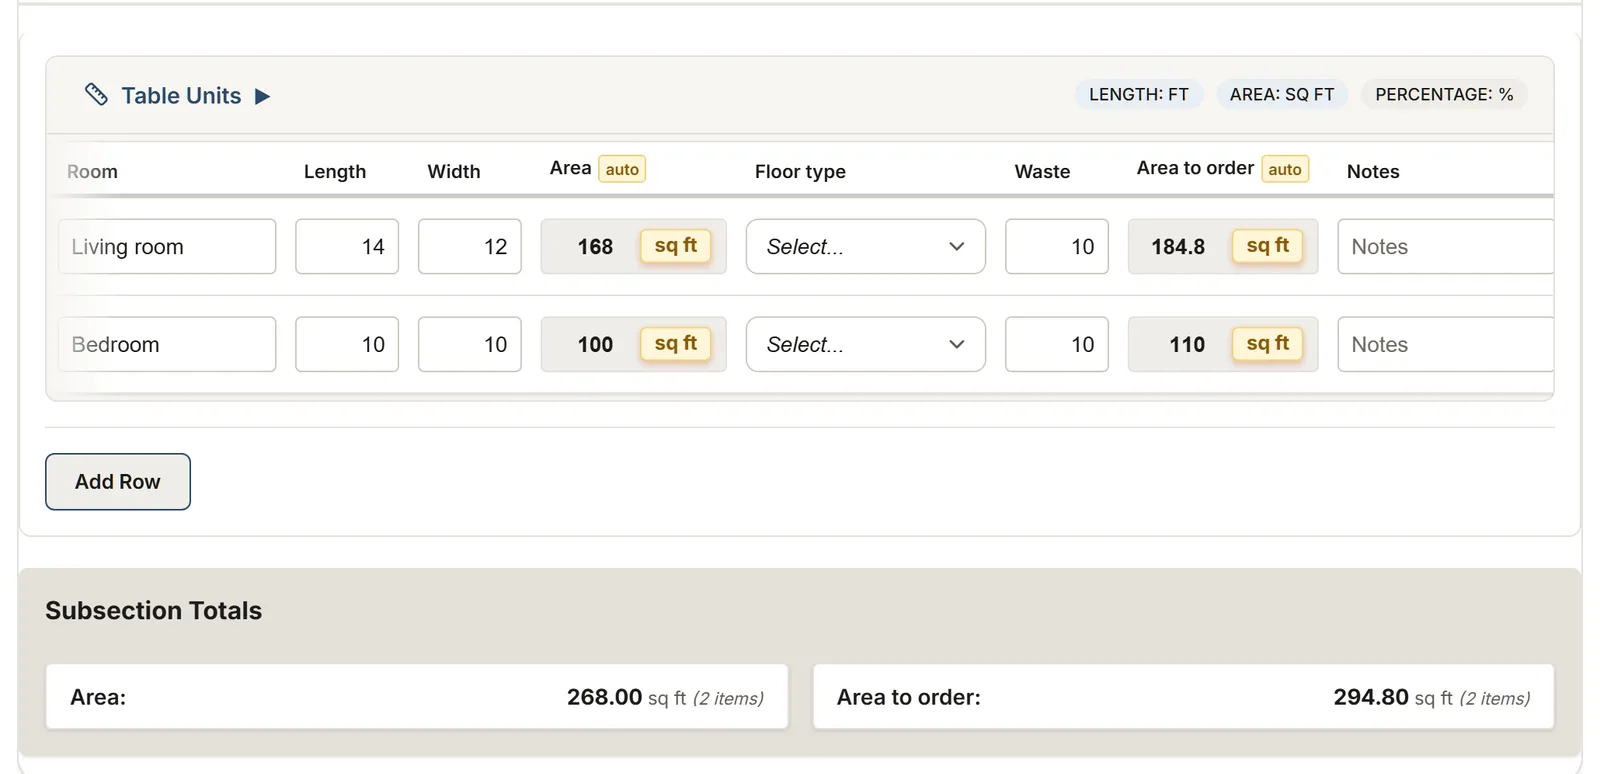This screenshot has height=774, width=1600.
Task: Click the Living room width field showing 12
Action: click(x=470, y=246)
